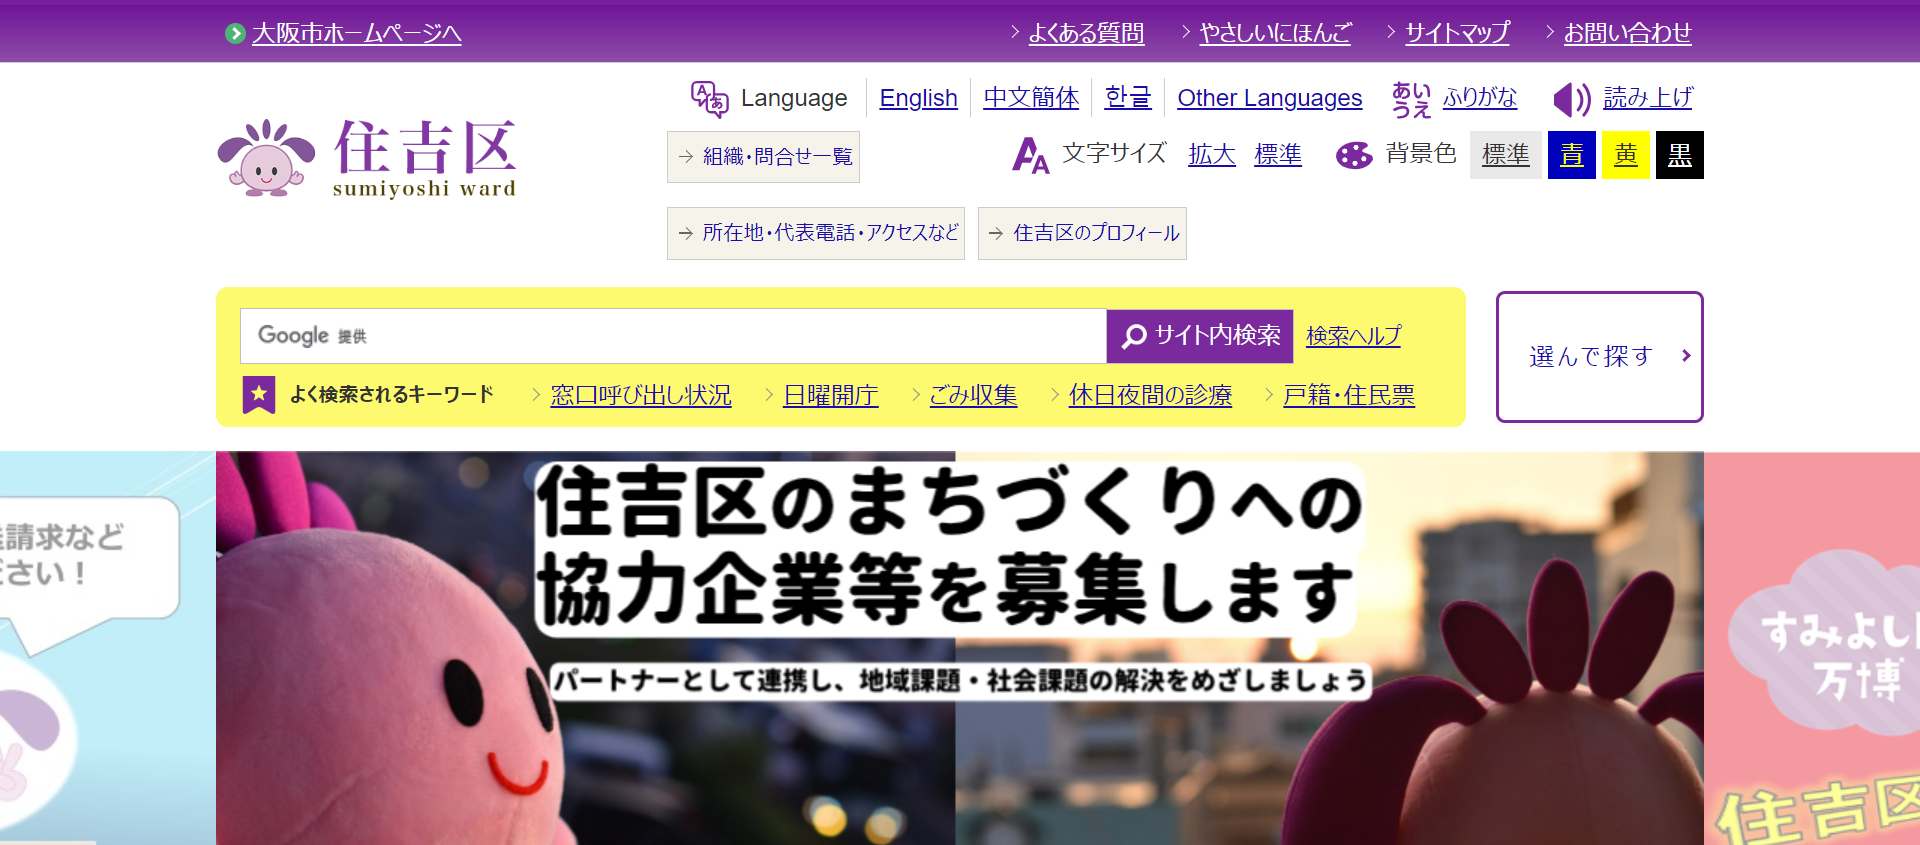The image size is (1920, 845).
Task: Show the next すみよし万博 slide on the right
Action: pos(1812,648)
